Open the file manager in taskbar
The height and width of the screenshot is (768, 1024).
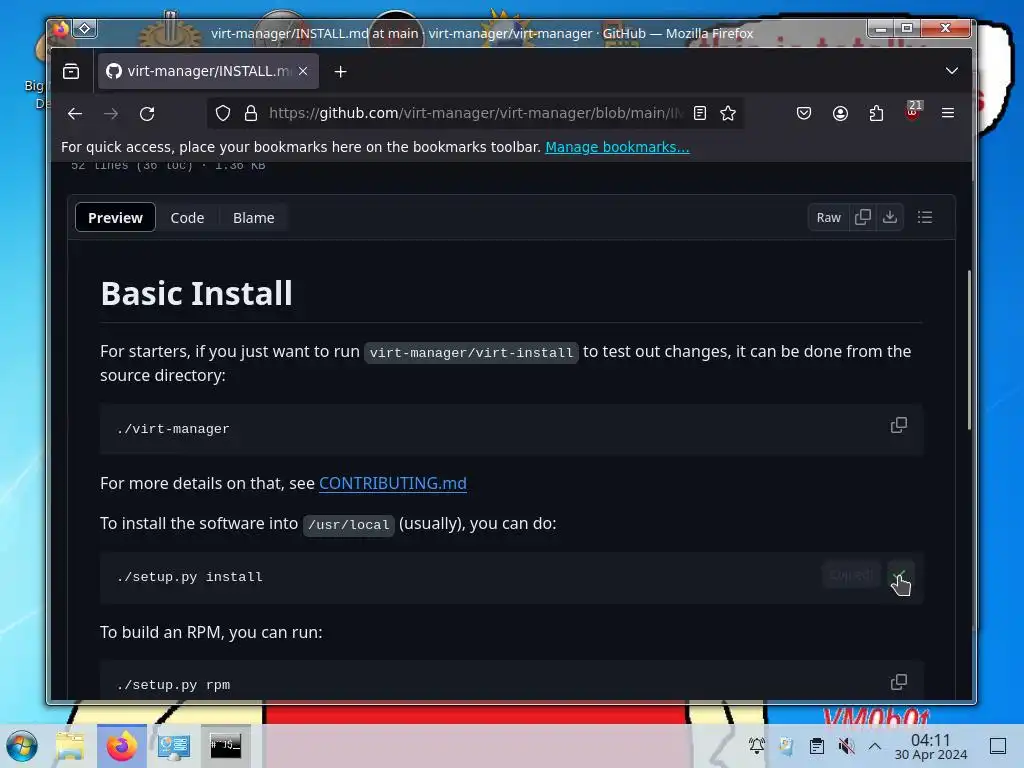click(x=70, y=746)
